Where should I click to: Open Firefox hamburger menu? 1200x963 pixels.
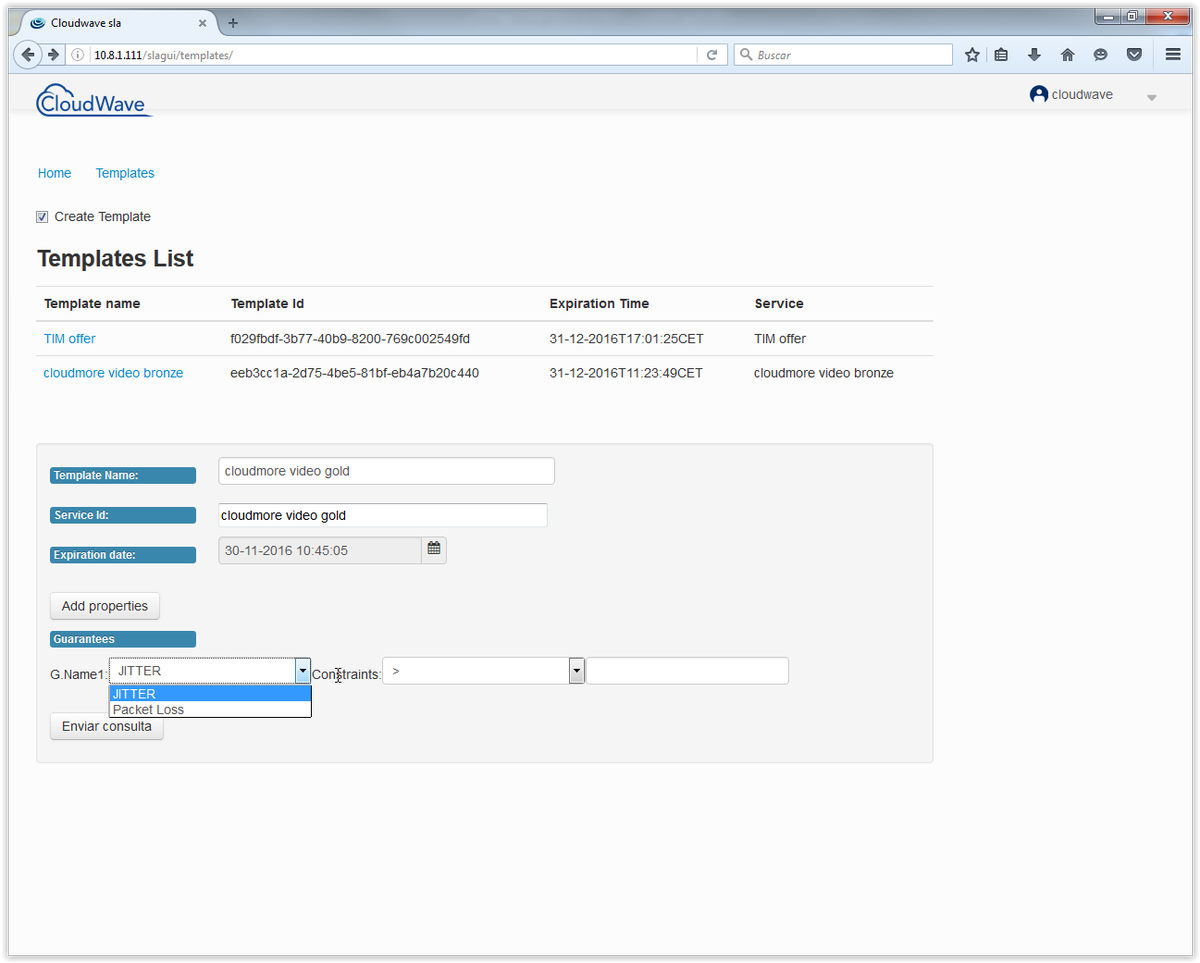(1173, 55)
